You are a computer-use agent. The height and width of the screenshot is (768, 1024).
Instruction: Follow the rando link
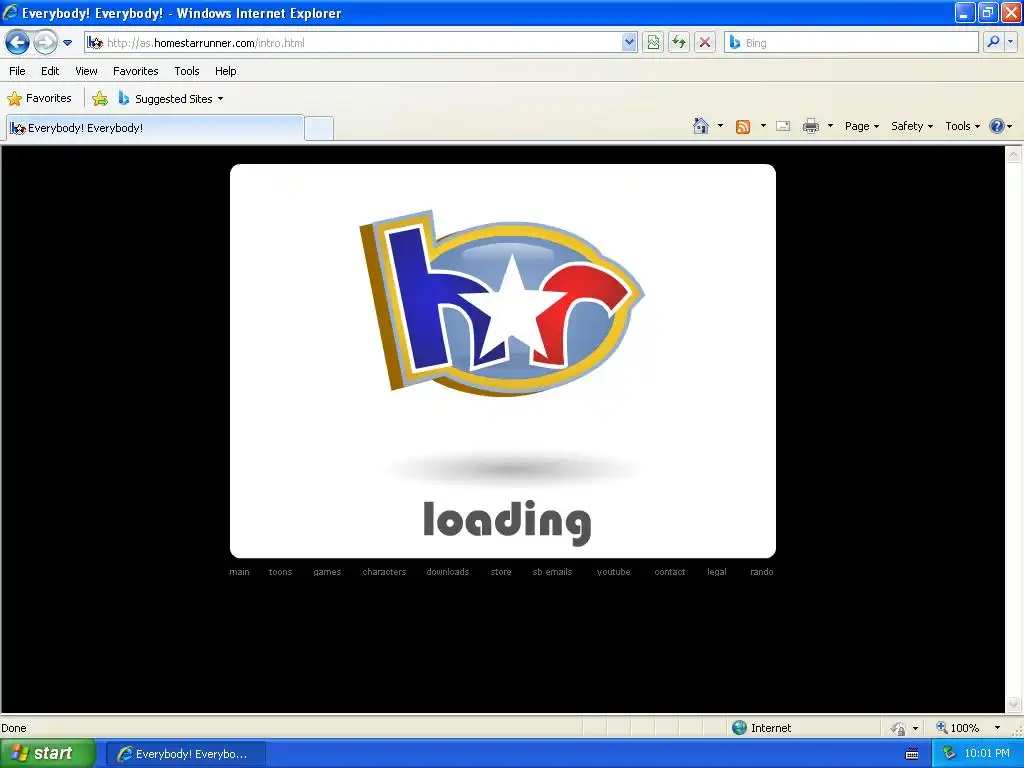(761, 572)
